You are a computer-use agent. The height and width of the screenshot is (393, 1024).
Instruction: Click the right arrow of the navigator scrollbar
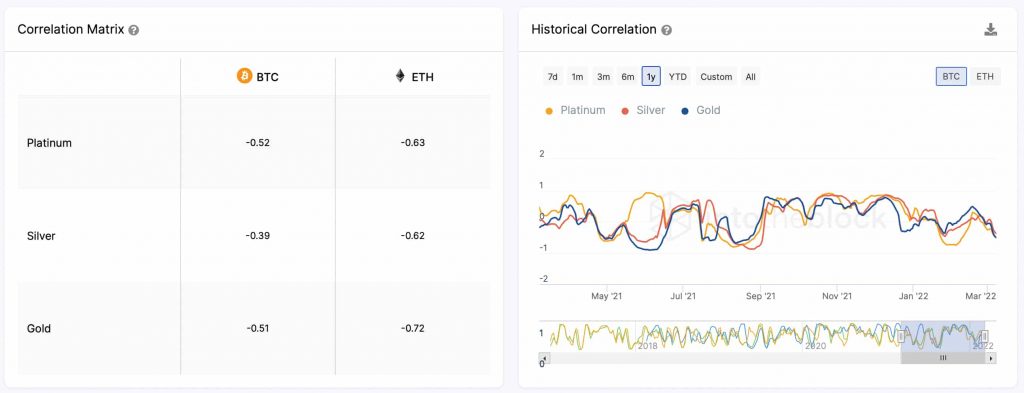991,358
